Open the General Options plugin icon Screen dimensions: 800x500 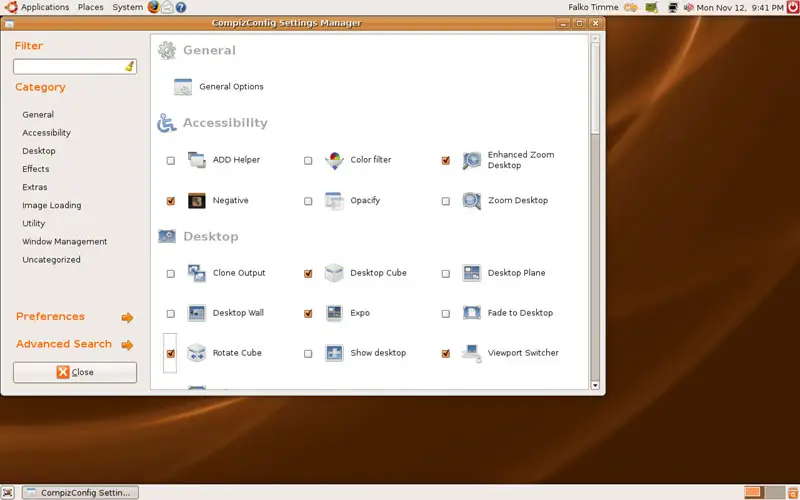[x=183, y=87]
